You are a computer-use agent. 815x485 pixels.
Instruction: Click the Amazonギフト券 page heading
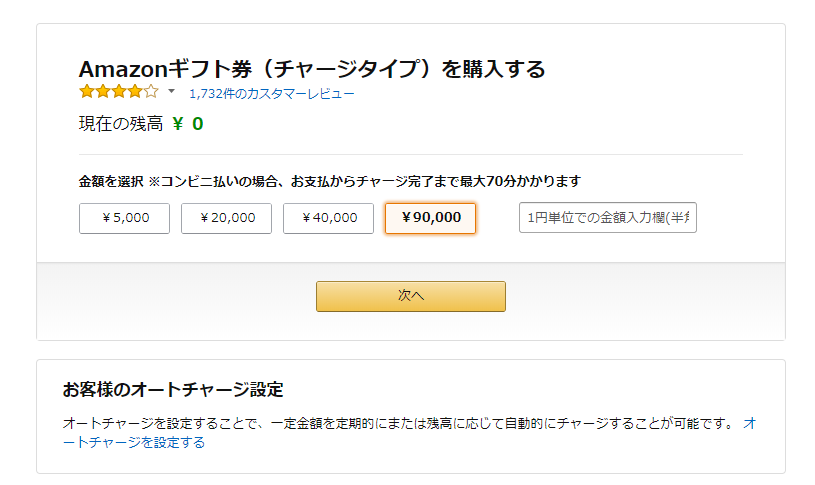pos(312,69)
